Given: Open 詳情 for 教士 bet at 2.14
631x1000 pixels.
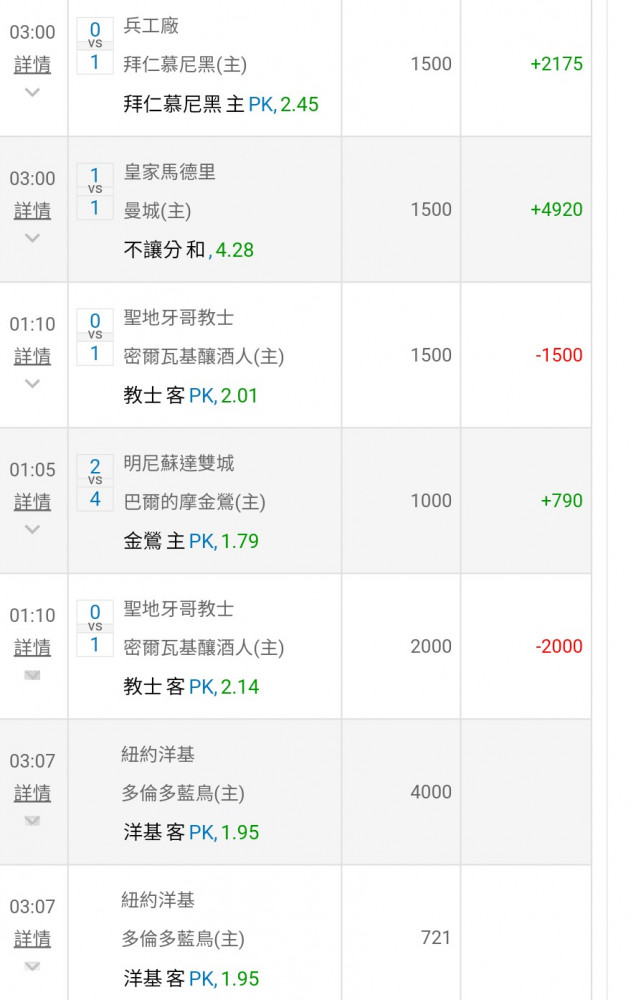Looking at the screenshot, I should pyautogui.click(x=33, y=647).
